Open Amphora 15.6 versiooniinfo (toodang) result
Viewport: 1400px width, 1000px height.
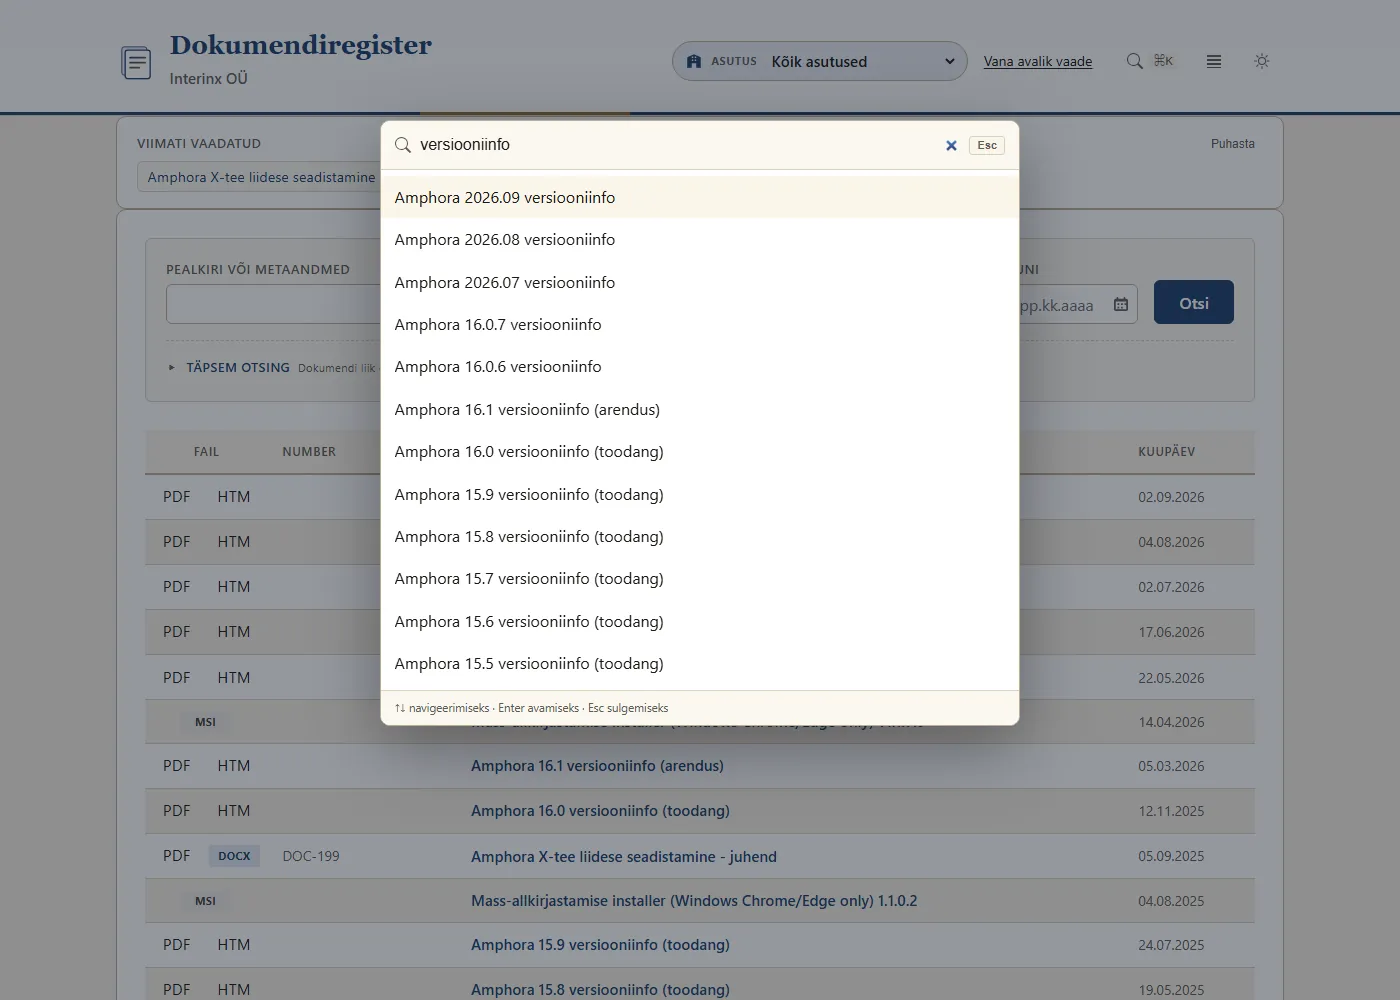click(x=700, y=622)
